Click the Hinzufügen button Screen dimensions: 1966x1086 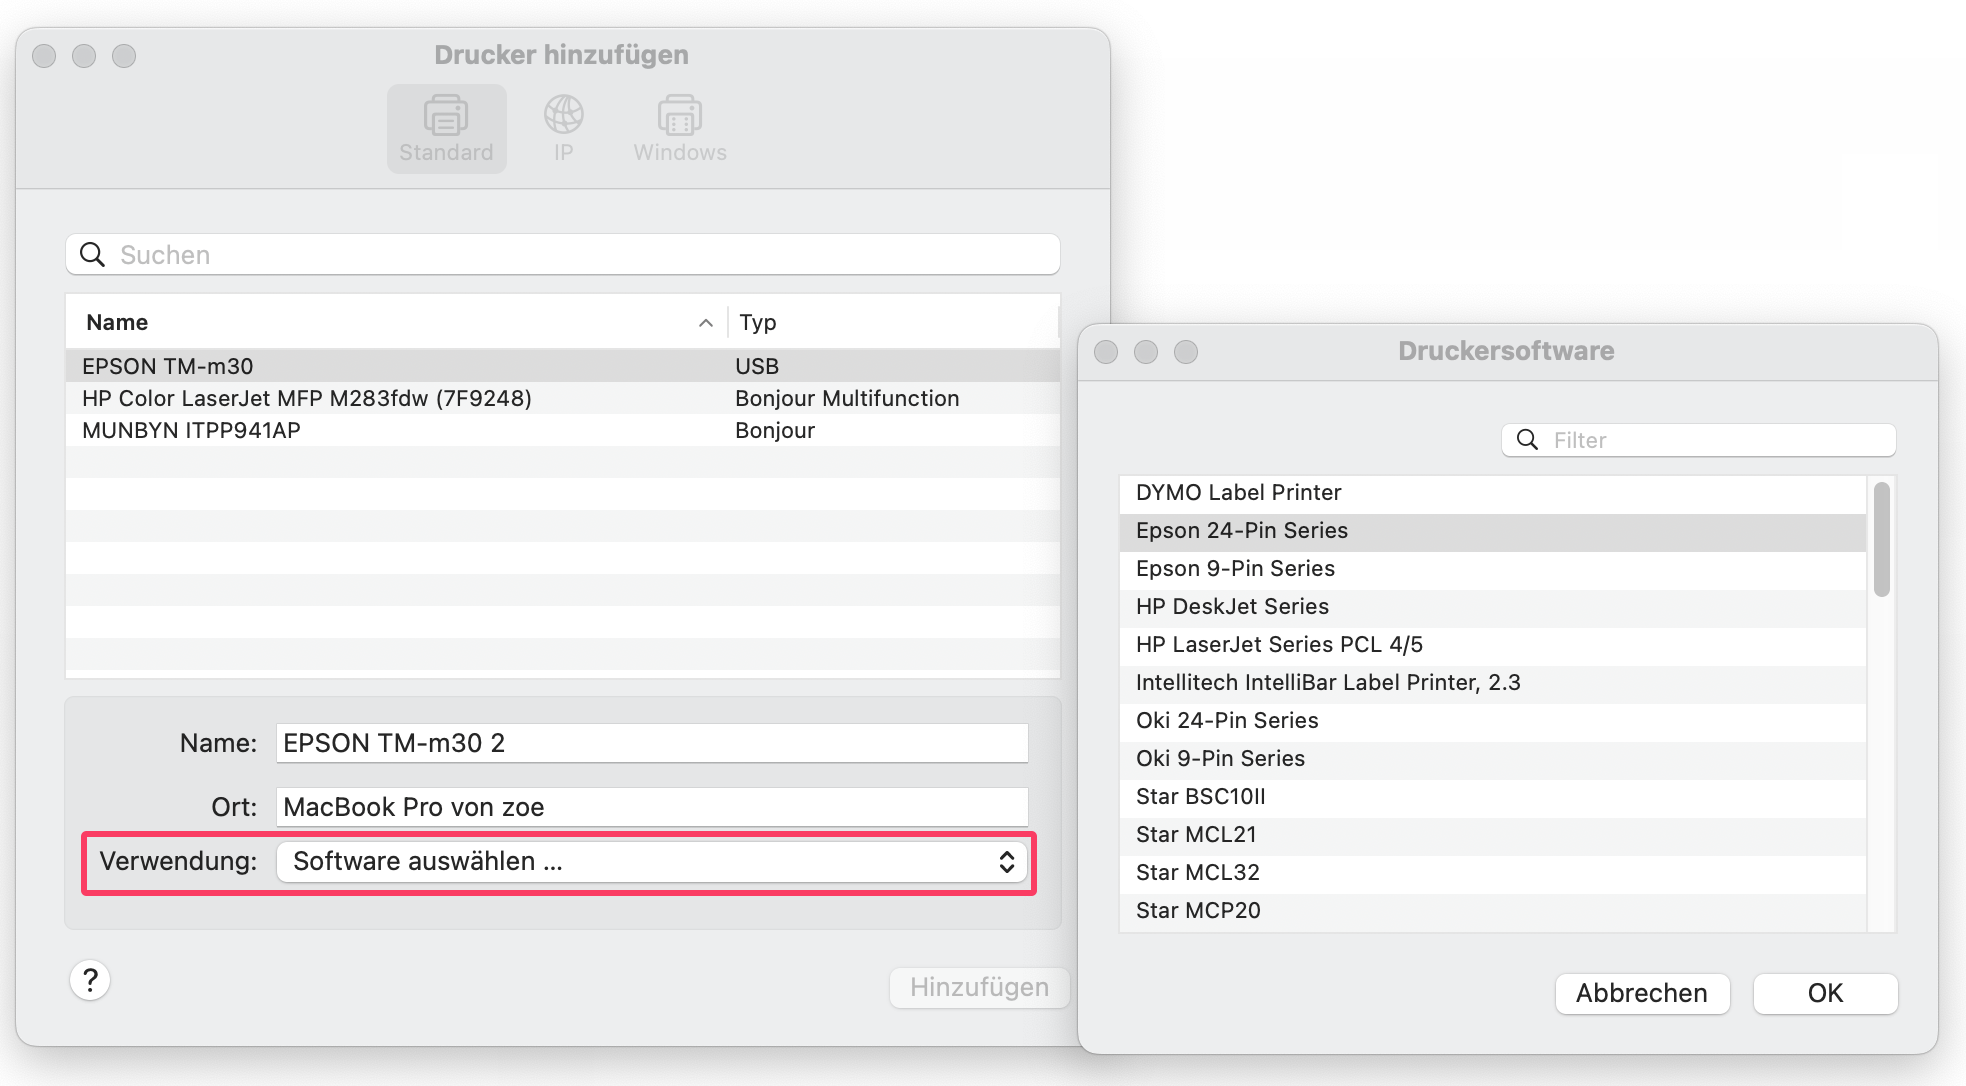coord(979,987)
